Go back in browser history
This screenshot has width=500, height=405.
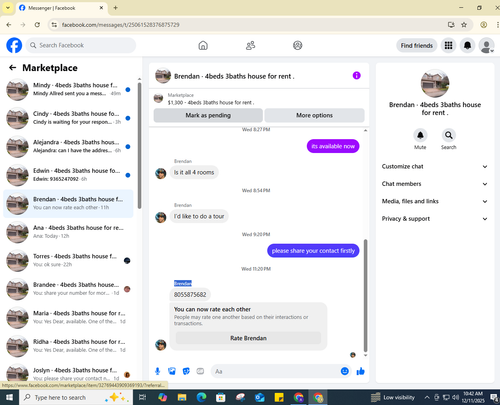point(9,25)
